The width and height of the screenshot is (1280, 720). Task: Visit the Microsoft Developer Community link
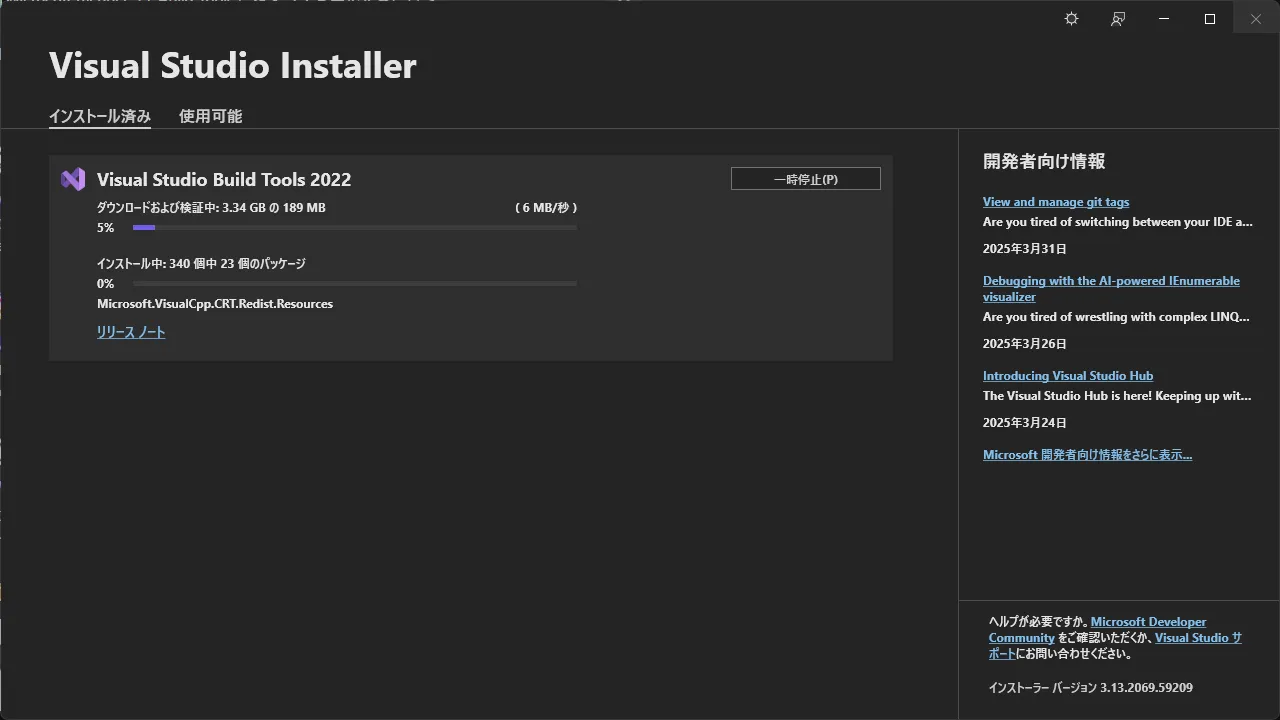[x=1148, y=622]
